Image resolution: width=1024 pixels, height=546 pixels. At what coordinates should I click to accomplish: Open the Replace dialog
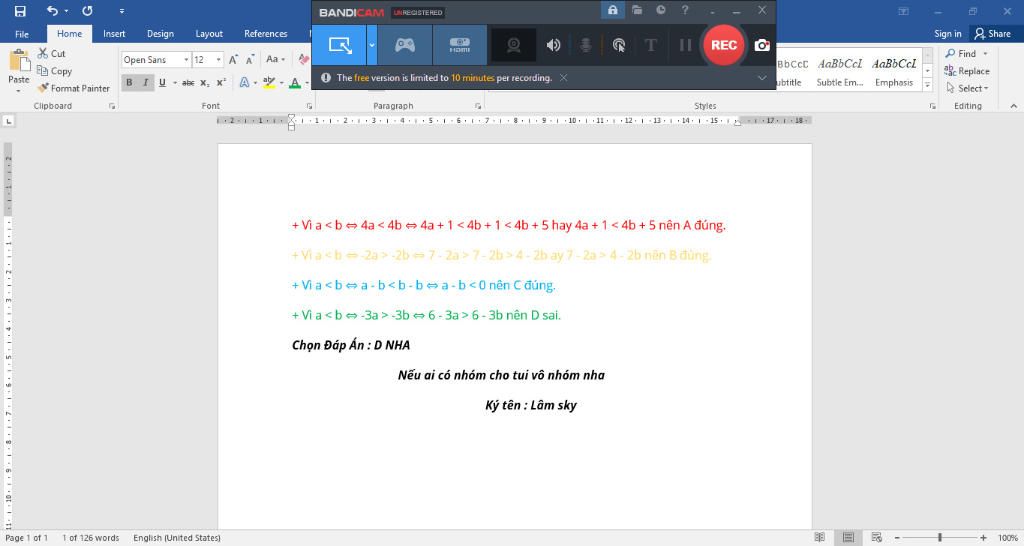click(x=967, y=71)
